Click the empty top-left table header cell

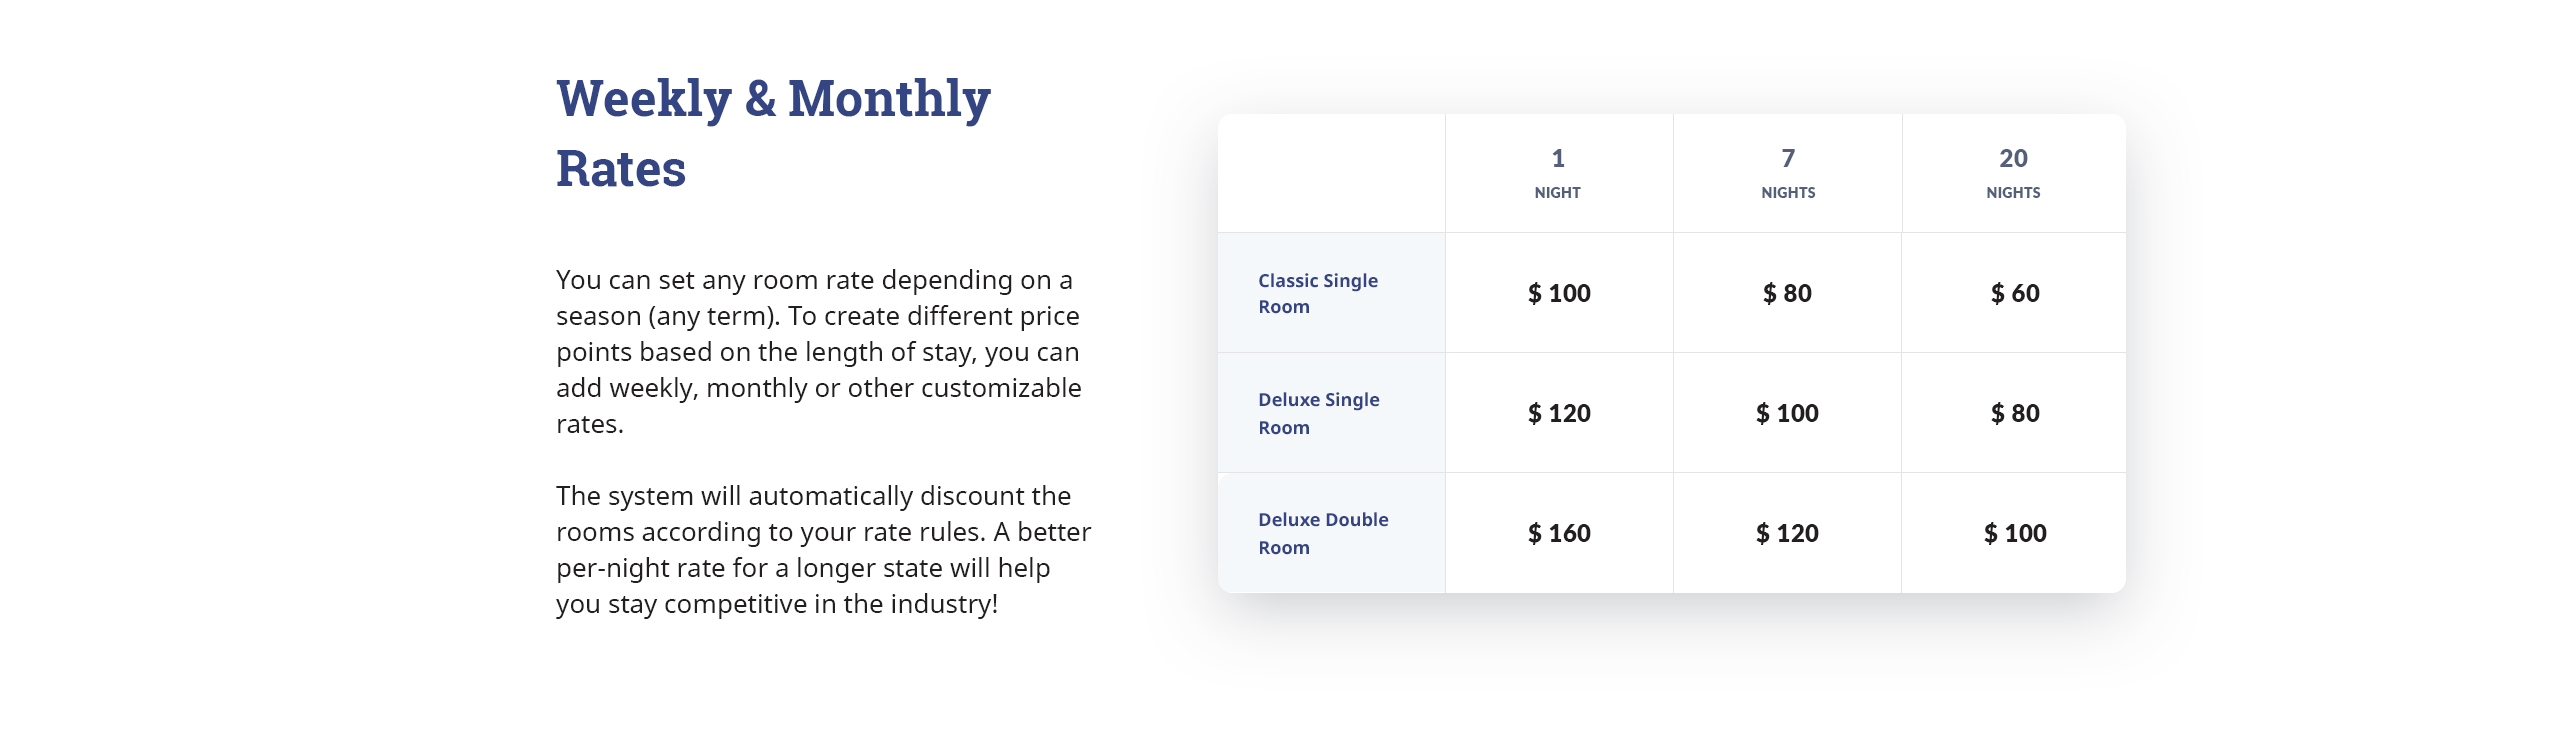click(1331, 173)
